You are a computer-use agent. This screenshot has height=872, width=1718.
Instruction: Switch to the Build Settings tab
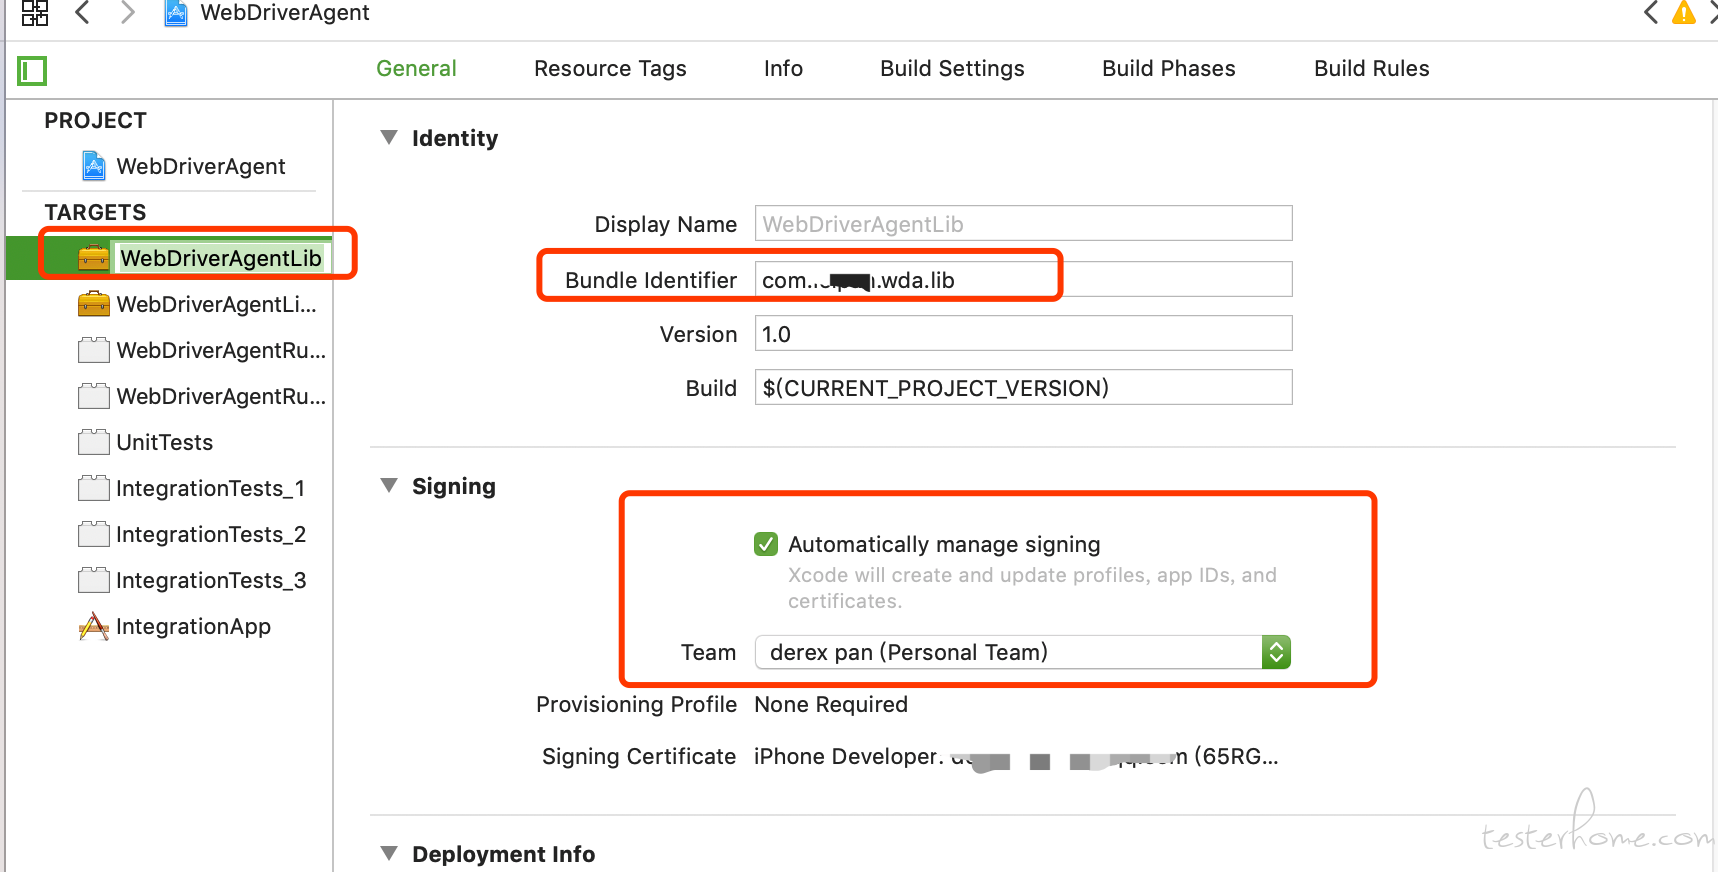tap(952, 68)
